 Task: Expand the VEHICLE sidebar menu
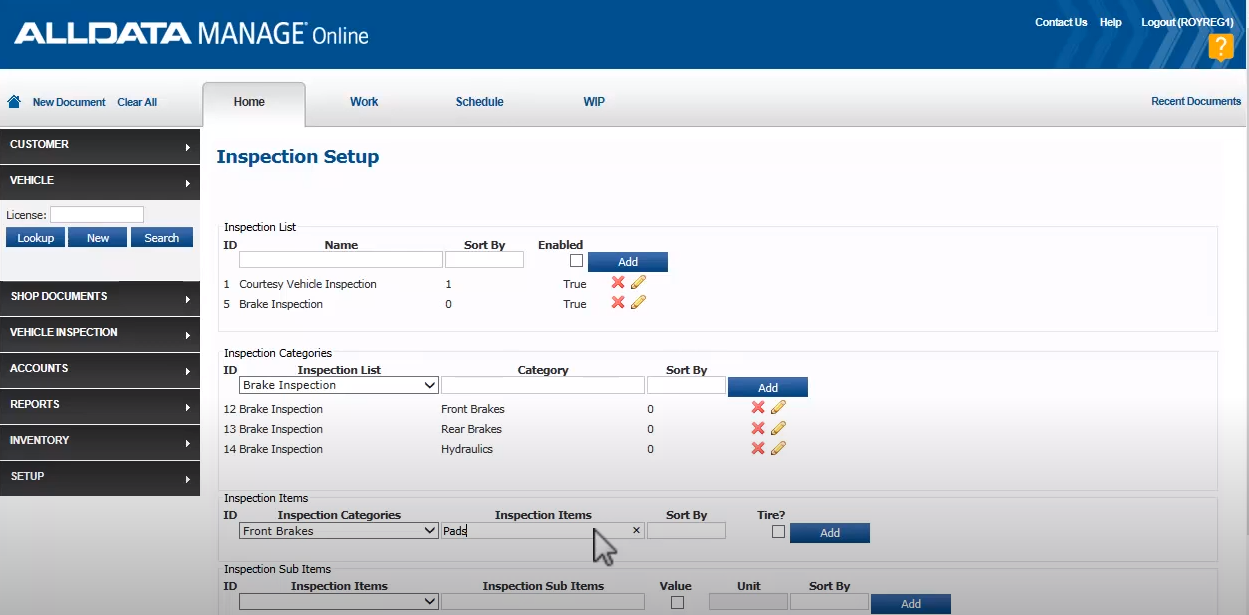coord(100,182)
